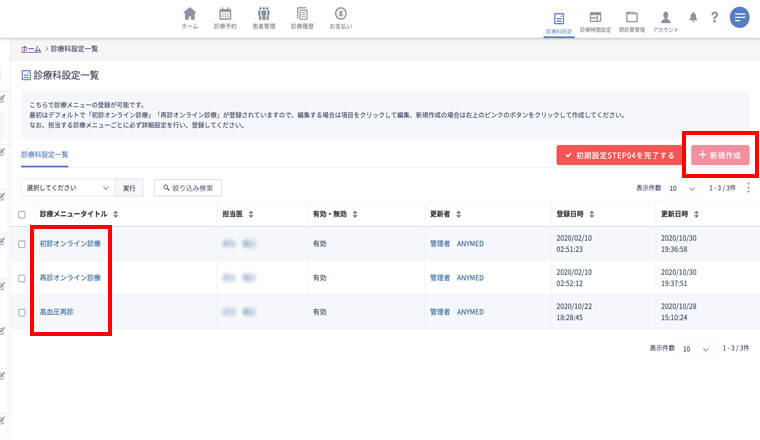Sort by 診療メニュータイトル arrows

coord(116,214)
